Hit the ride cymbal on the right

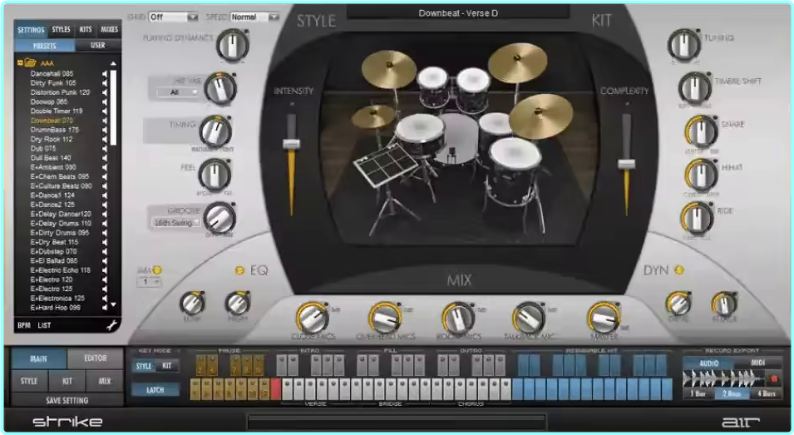click(x=541, y=115)
